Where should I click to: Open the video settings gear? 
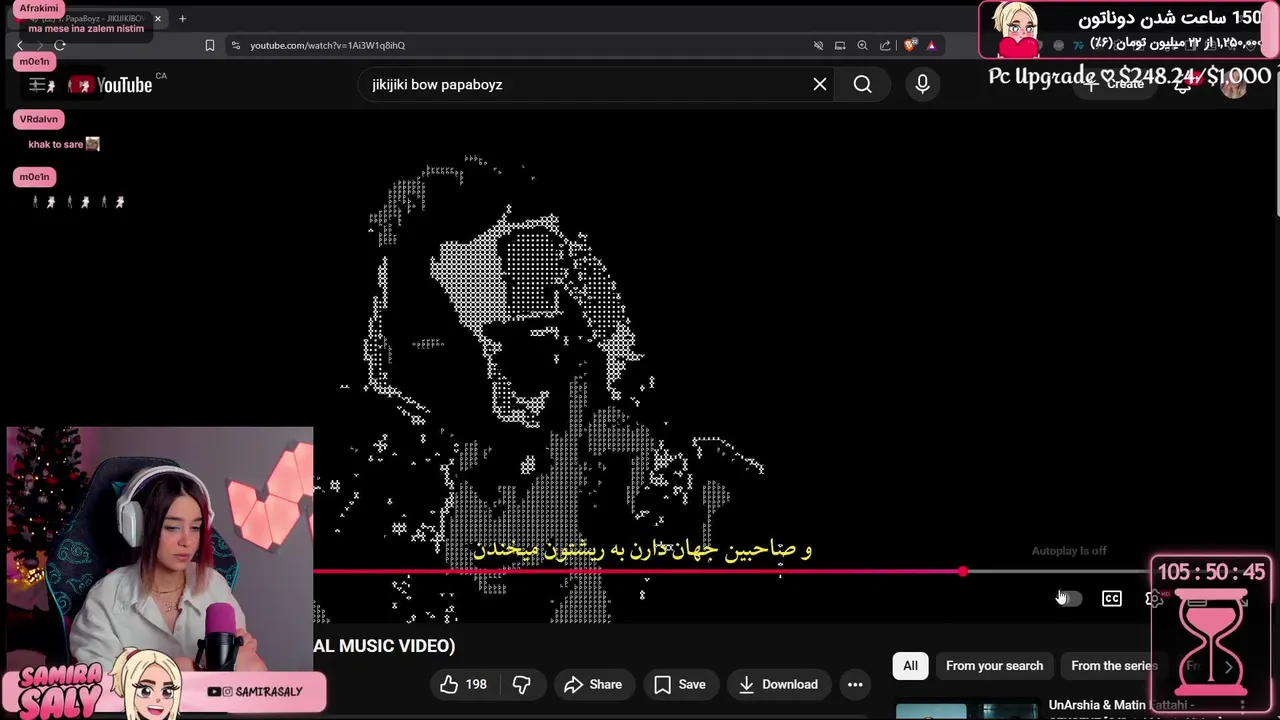[x=1153, y=598]
